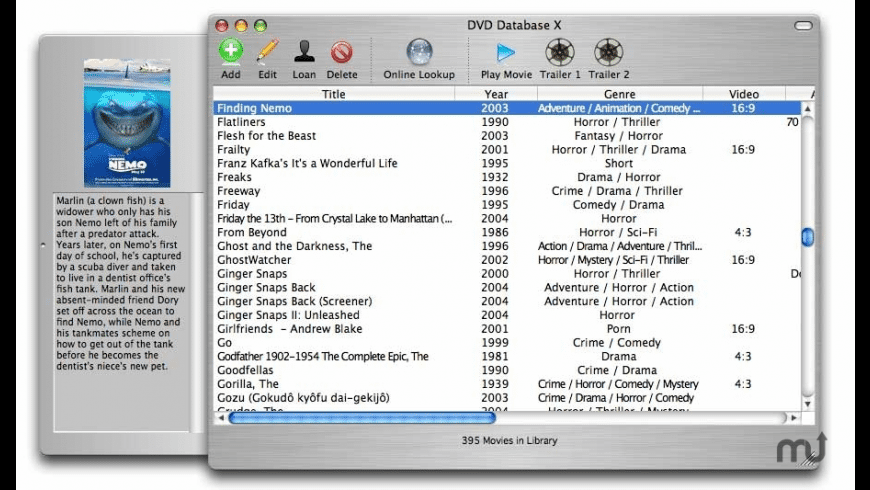Select the Frailty row

[507, 149]
